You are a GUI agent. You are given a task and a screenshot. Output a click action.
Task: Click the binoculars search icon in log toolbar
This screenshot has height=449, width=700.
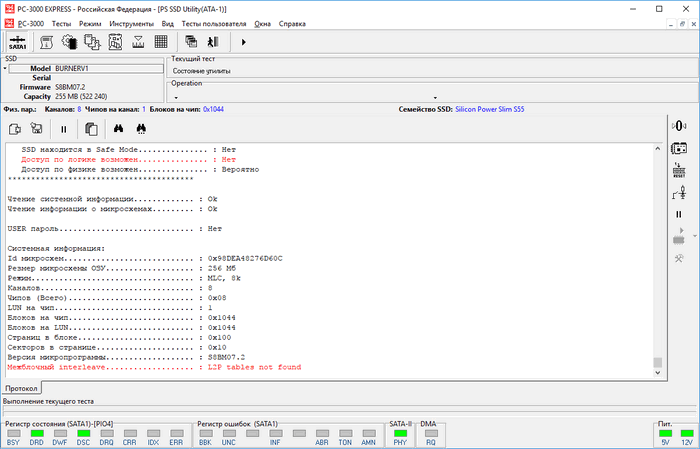[118, 128]
